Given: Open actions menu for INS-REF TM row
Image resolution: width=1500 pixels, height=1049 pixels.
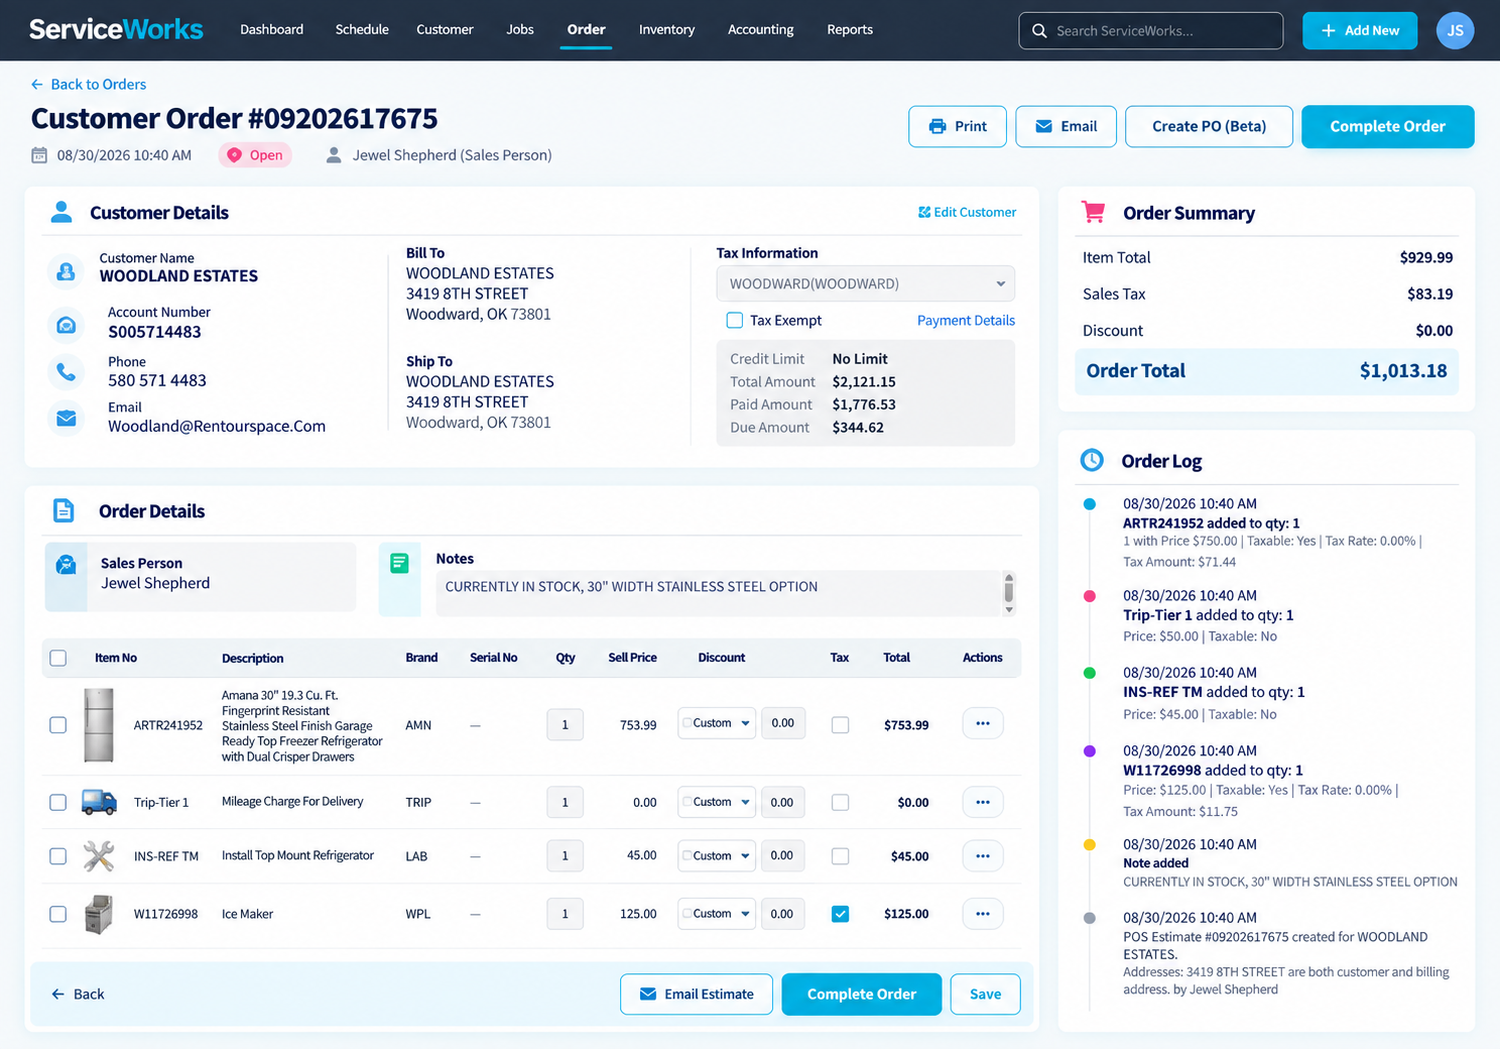Looking at the screenshot, I should 983,856.
